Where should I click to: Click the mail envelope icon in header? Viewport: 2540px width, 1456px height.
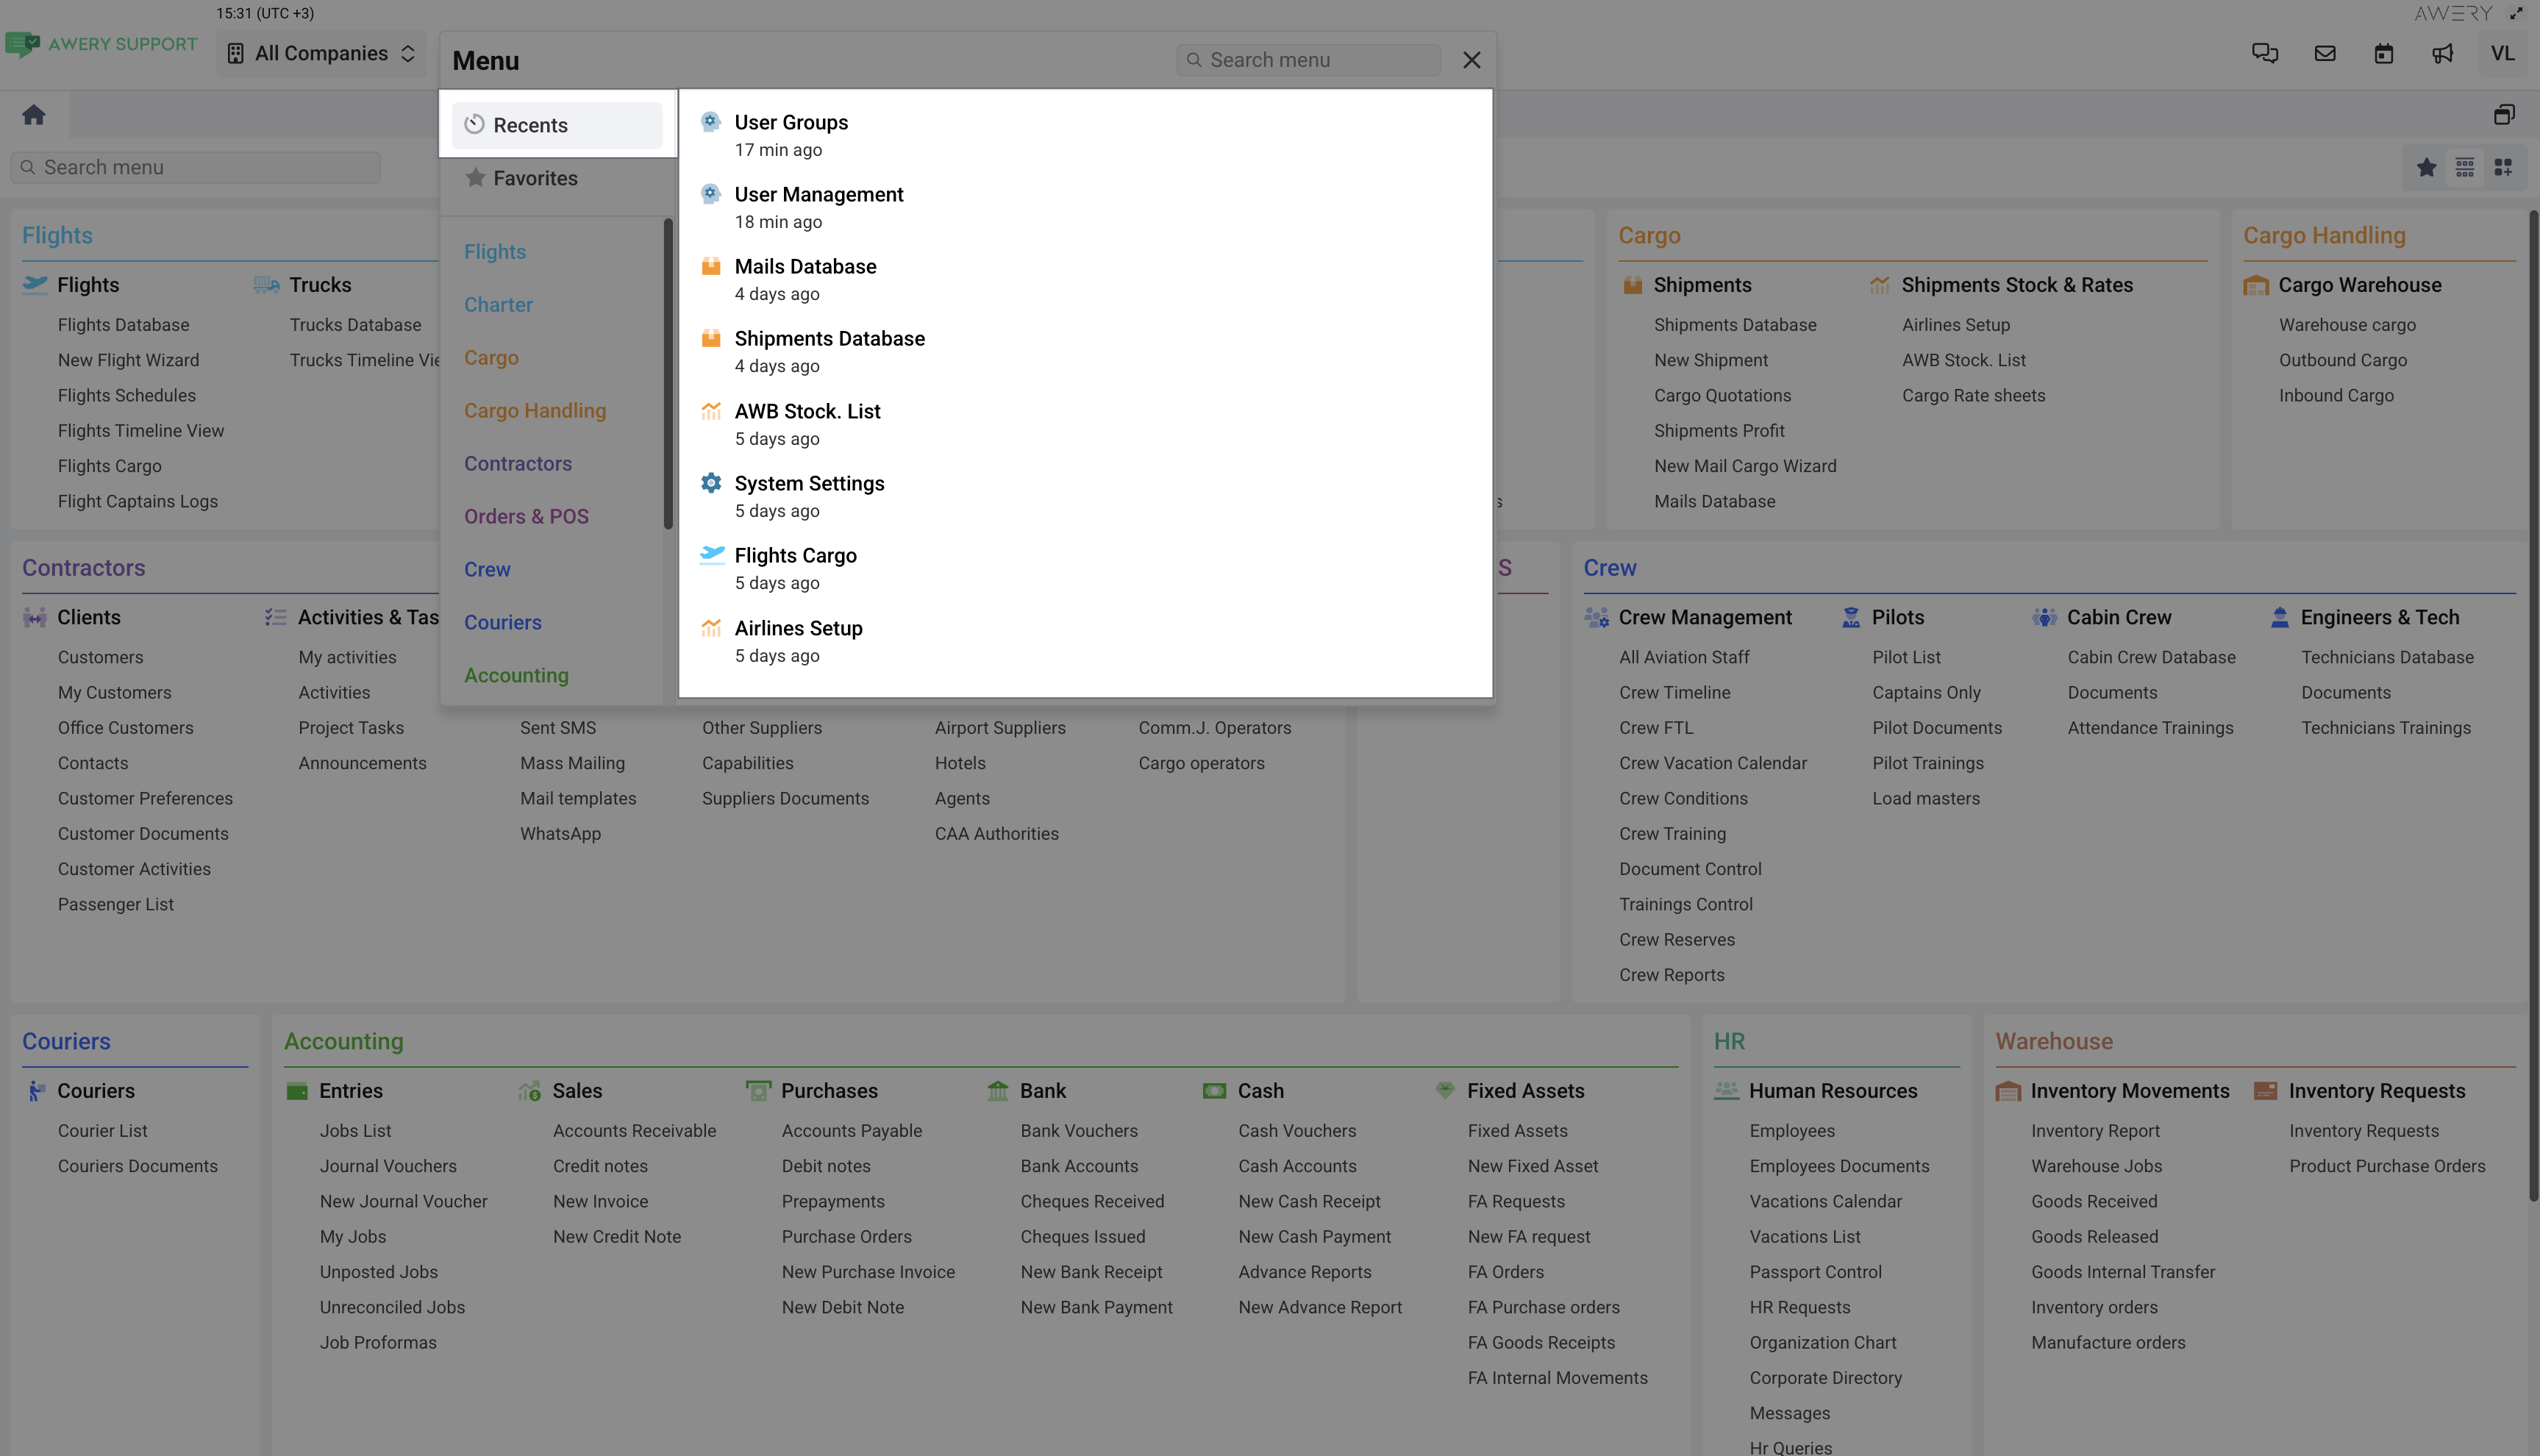point(2324,54)
